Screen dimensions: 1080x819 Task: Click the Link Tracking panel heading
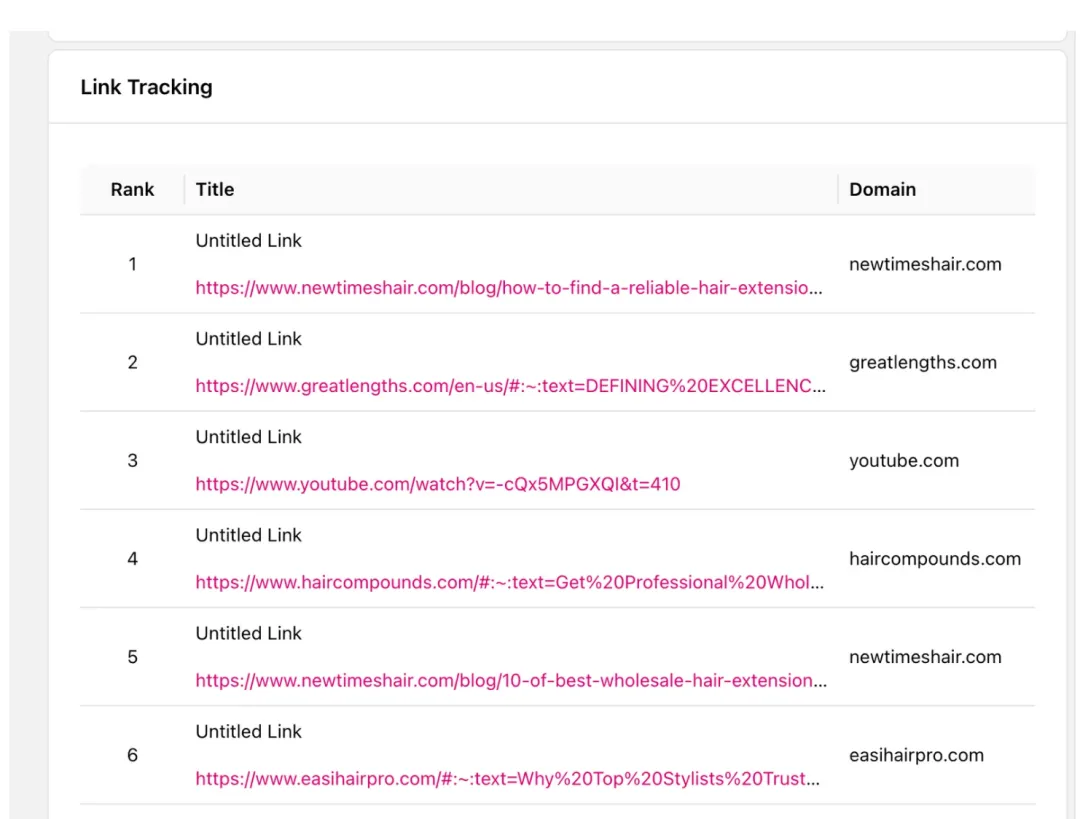click(x=146, y=87)
